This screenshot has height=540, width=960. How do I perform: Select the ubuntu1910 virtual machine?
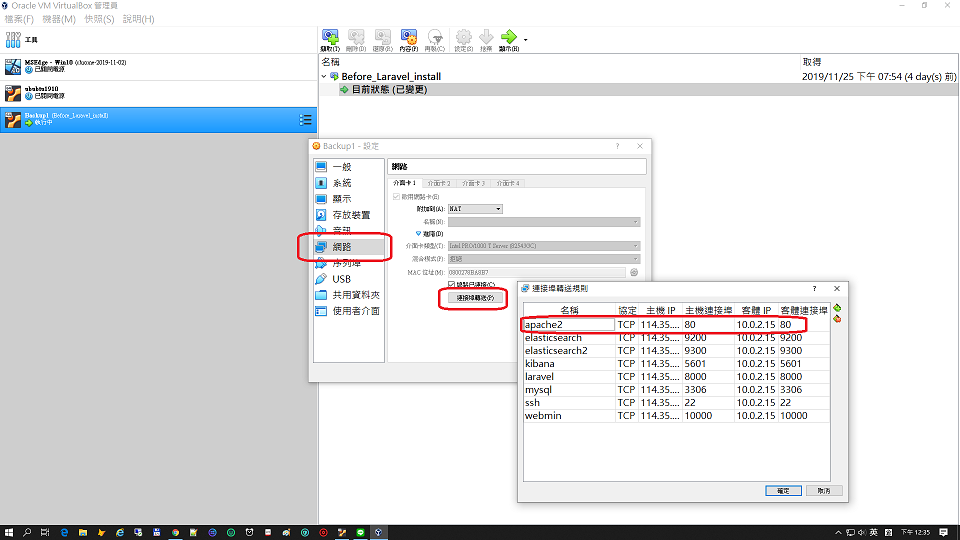(x=159, y=93)
